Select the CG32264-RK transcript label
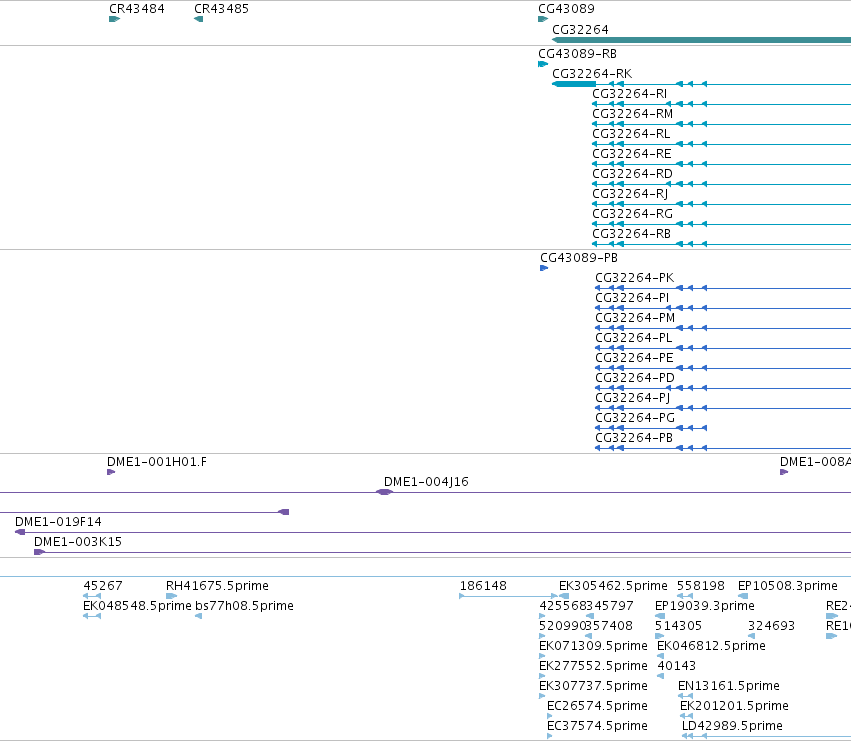This screenshot has width=851, height=741. (x=592, y=73)
